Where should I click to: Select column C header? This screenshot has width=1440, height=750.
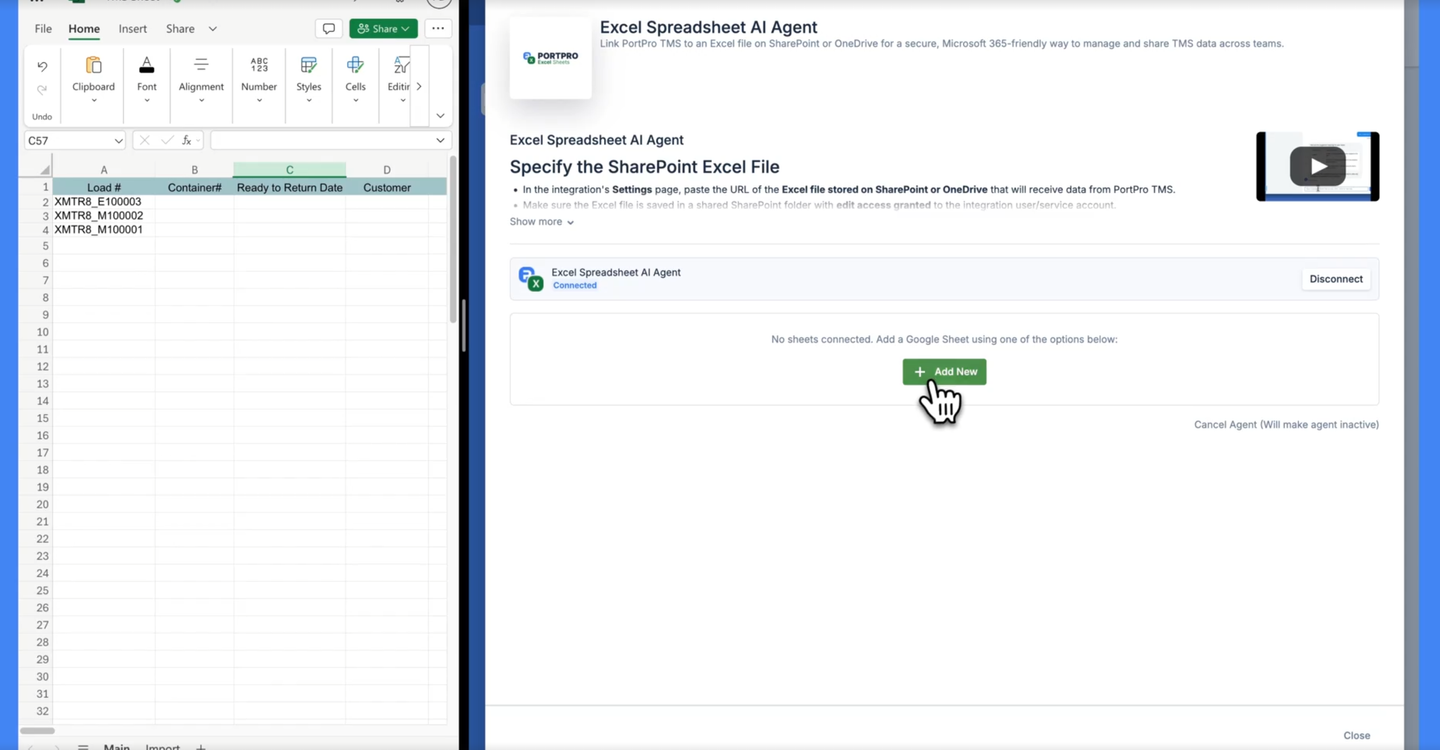(290, 170)
